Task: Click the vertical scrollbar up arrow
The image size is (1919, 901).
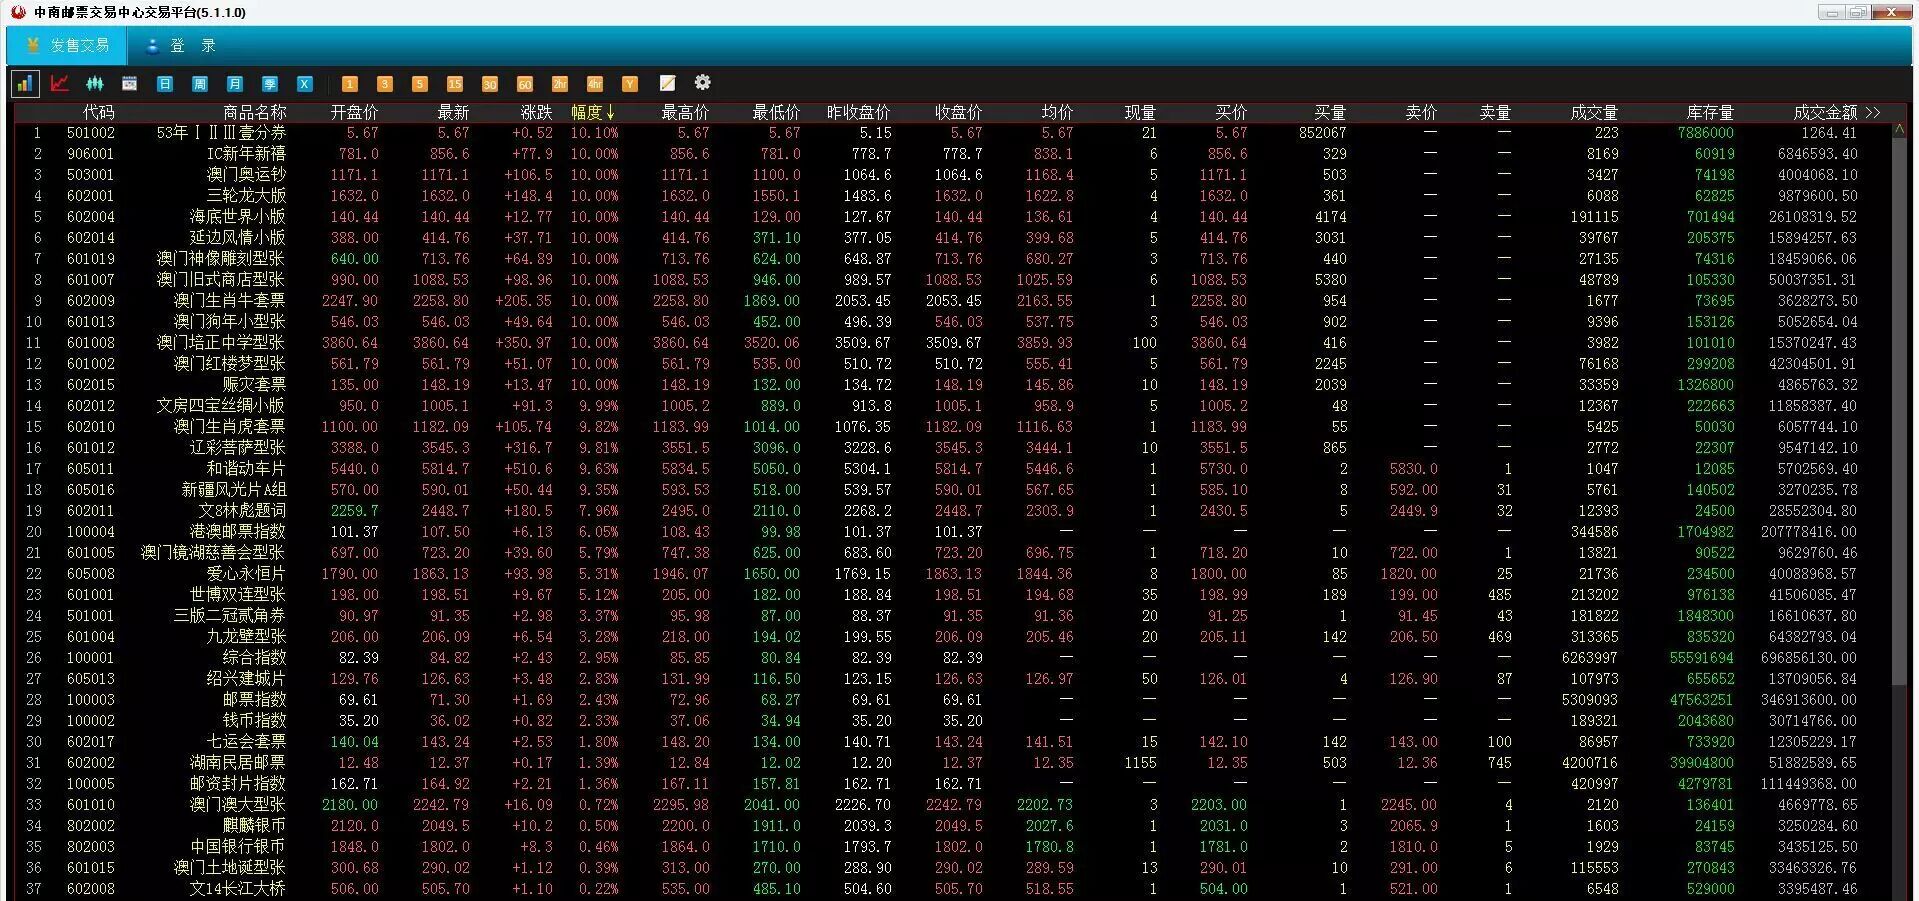Action: click(x=1900, y=130)
